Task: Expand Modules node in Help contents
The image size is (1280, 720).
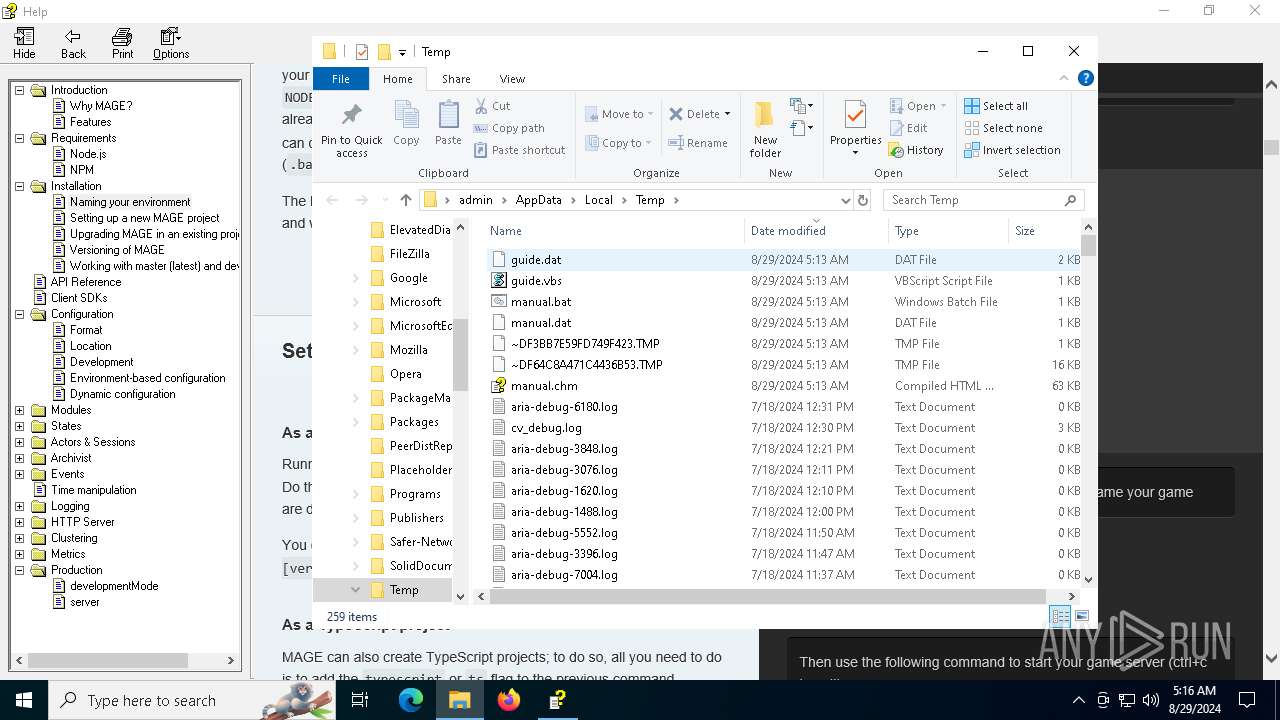Action: tap(19, 410)
